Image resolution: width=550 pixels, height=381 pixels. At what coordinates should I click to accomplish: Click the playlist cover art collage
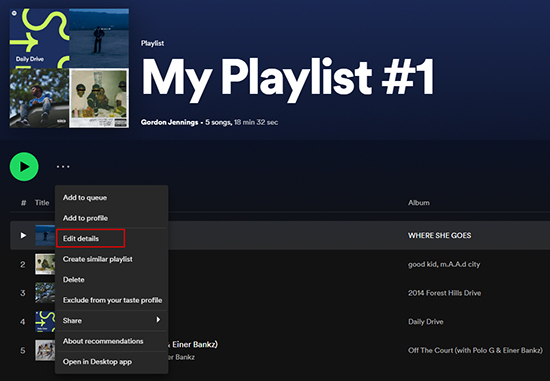(x=69, y=68)
